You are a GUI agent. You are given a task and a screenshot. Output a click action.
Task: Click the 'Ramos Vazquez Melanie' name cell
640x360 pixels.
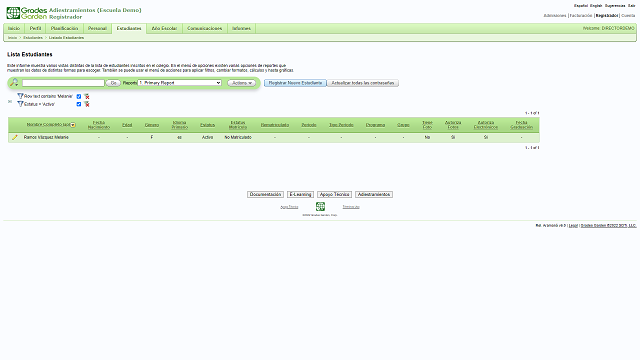click(x=46, y=138)
